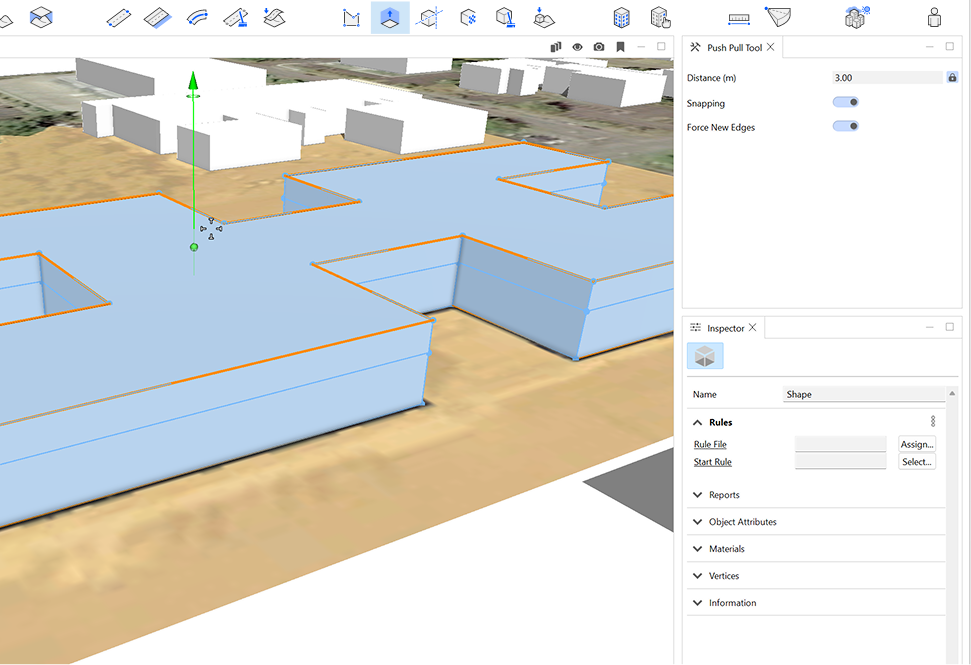
Task: Toggle the Force New Edges switch
Action: (846, 126)
